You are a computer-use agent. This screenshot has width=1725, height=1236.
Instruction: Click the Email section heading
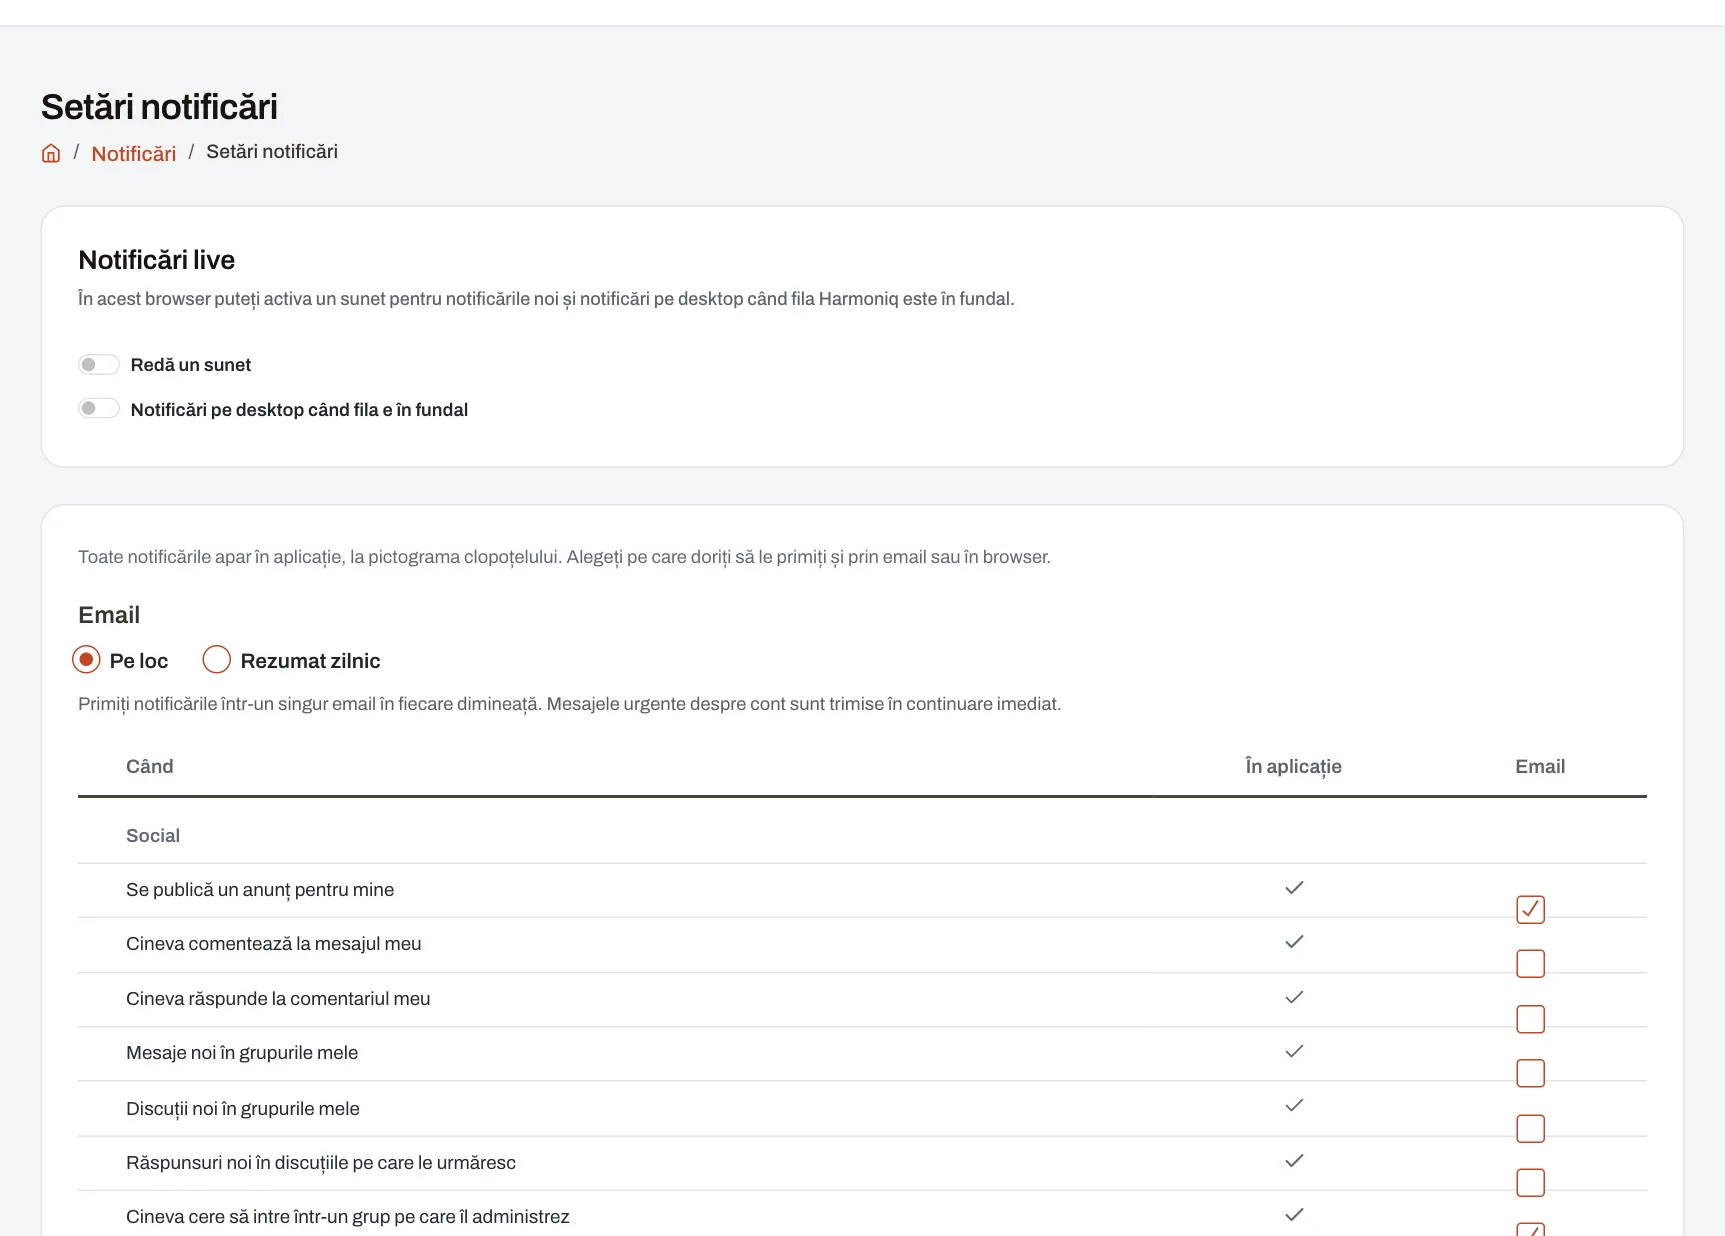coord(109,615)
